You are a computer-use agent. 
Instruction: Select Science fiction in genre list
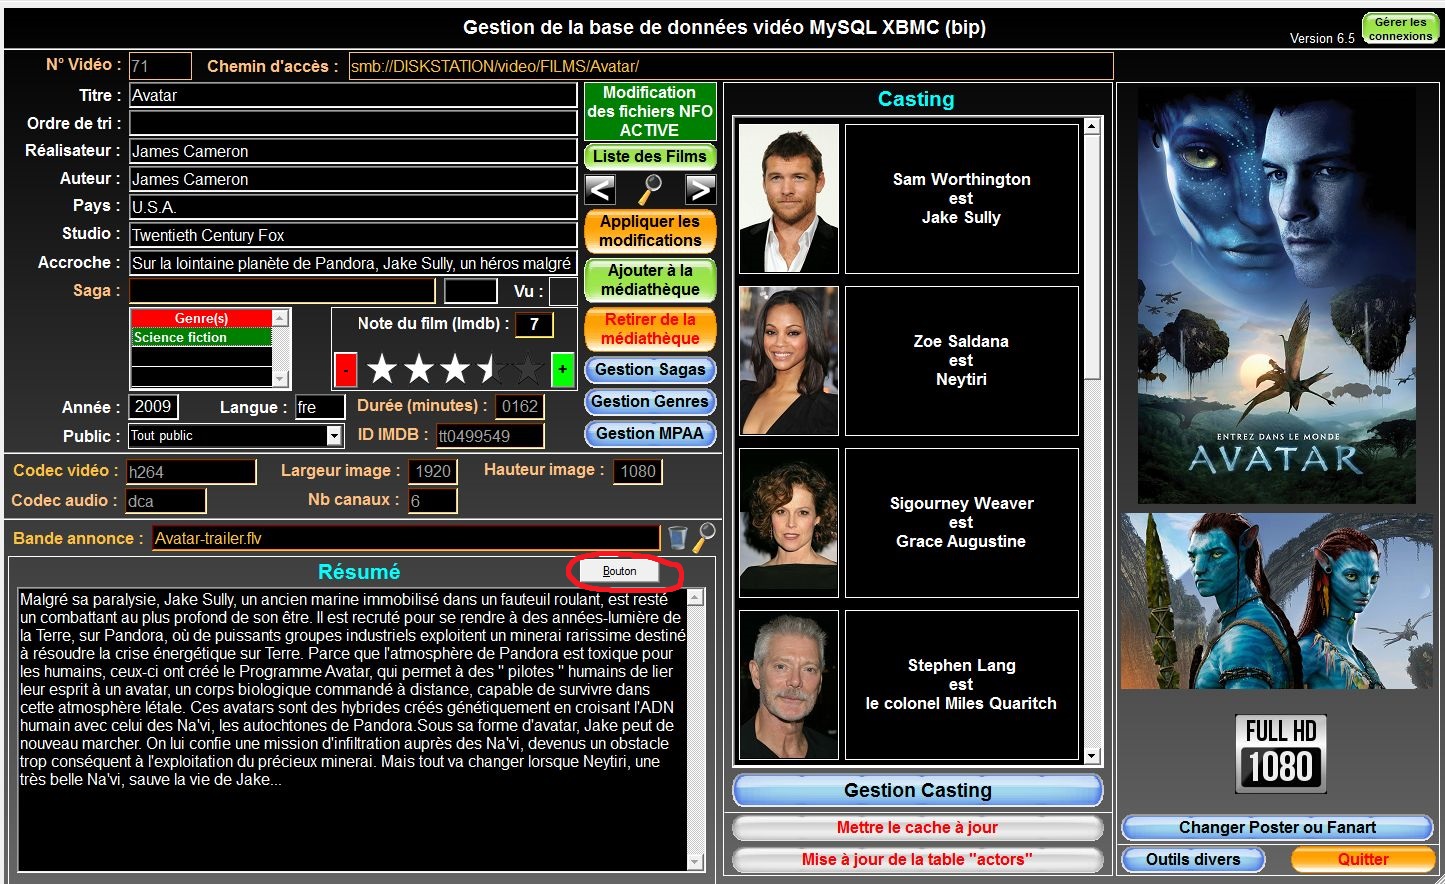coord(201,338)
